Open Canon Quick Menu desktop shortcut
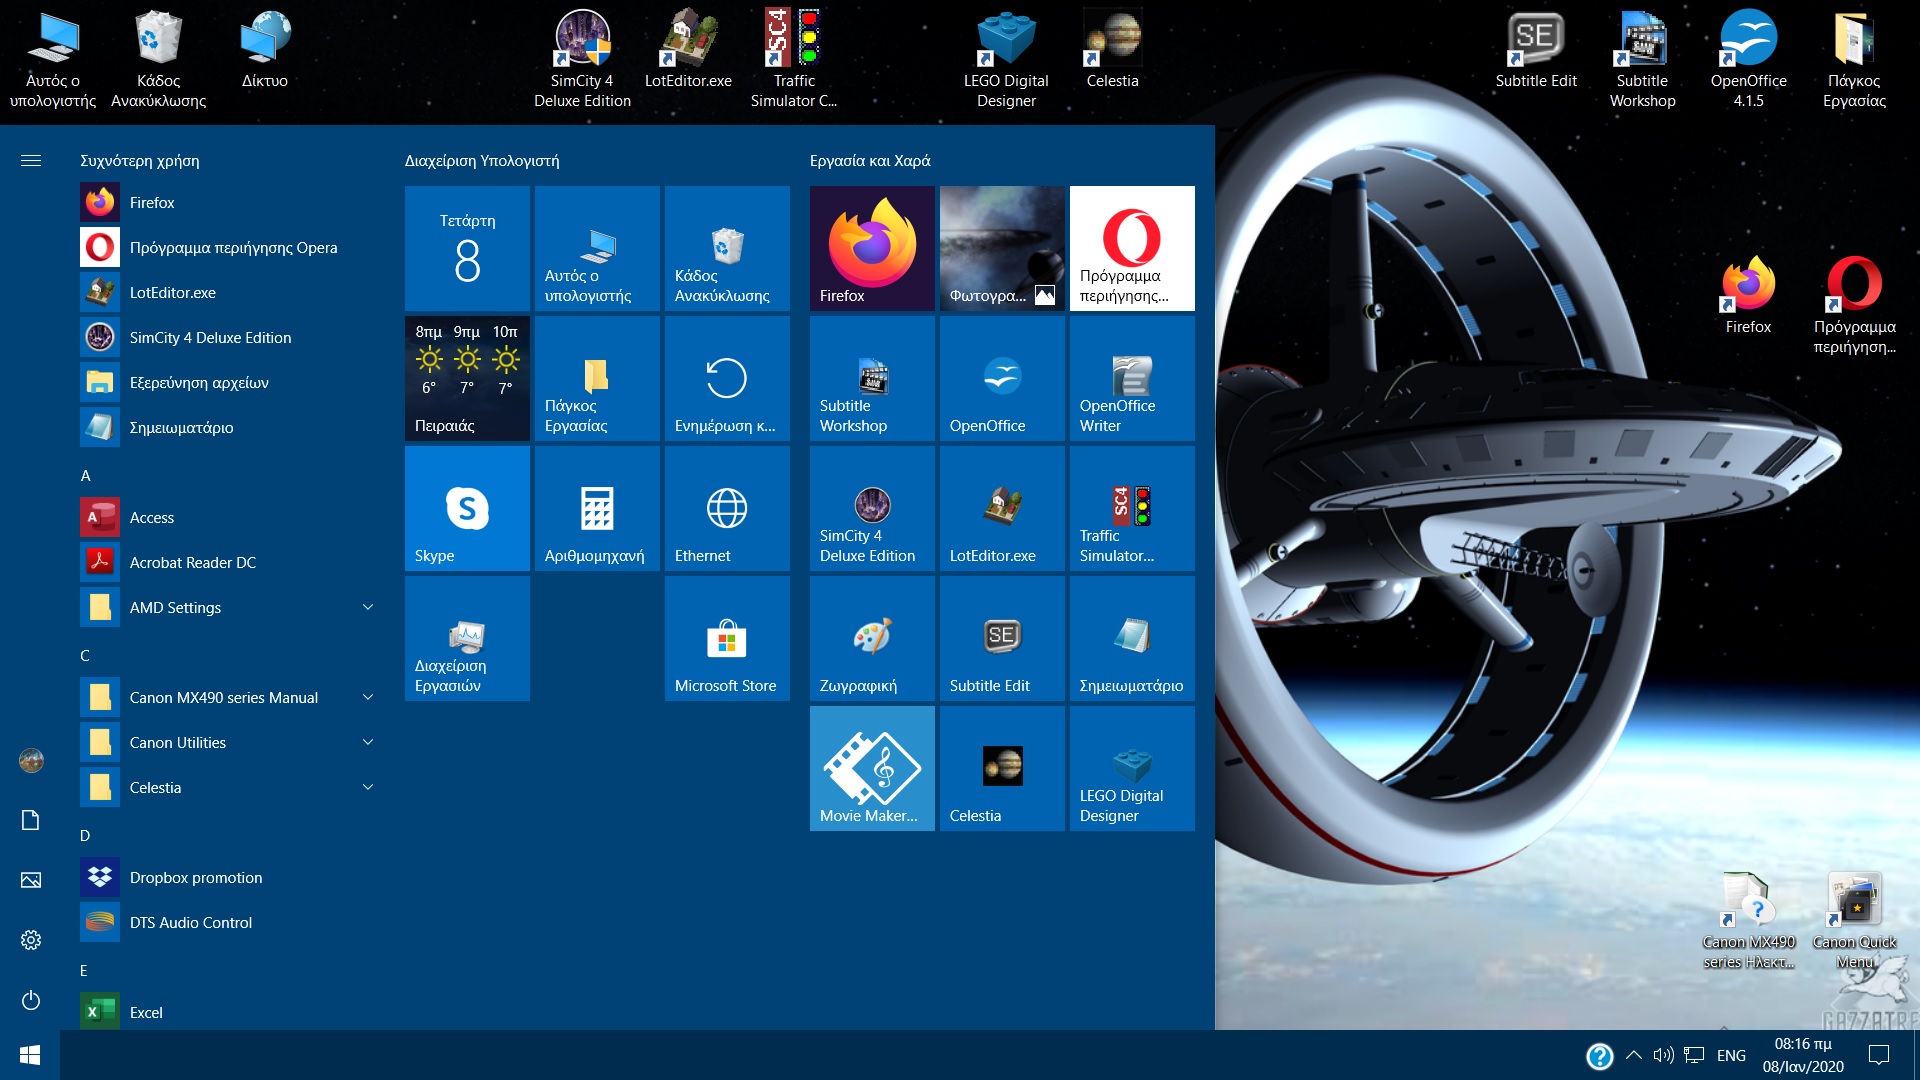 coord(1854,920)
